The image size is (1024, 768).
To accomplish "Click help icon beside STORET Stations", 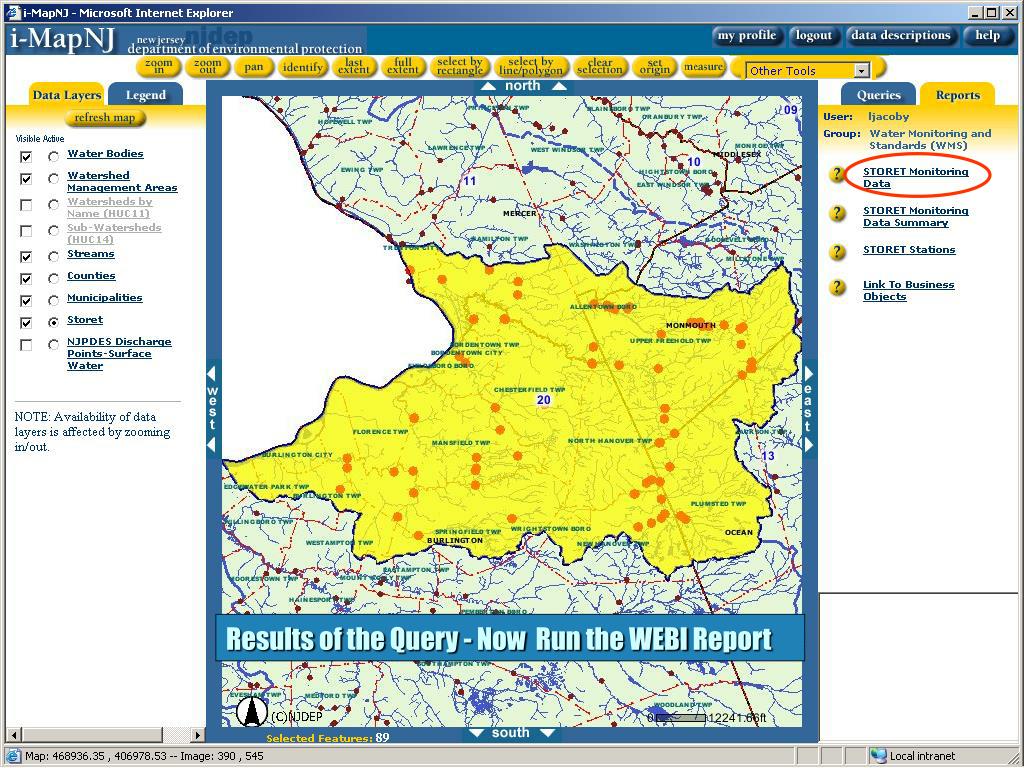I will tap(837, 252).
